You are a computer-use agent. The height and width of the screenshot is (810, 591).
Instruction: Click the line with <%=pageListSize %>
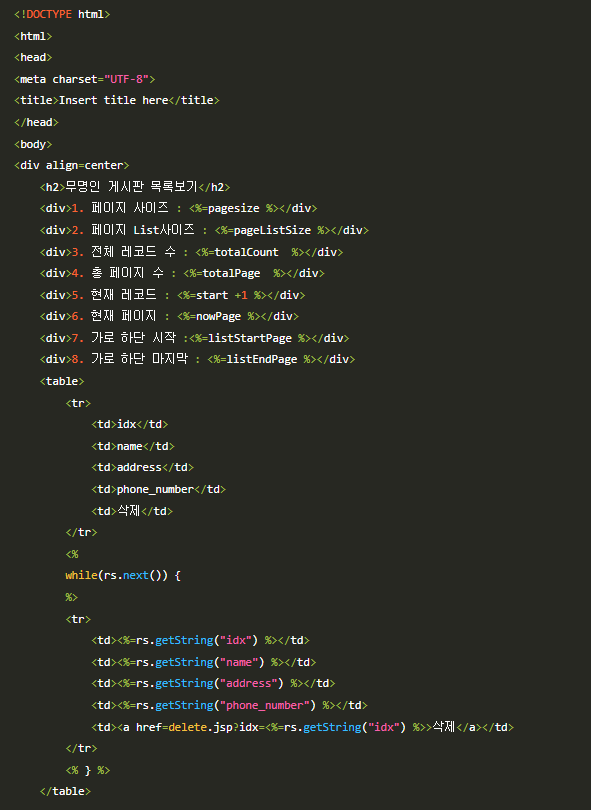coord(204,230)
